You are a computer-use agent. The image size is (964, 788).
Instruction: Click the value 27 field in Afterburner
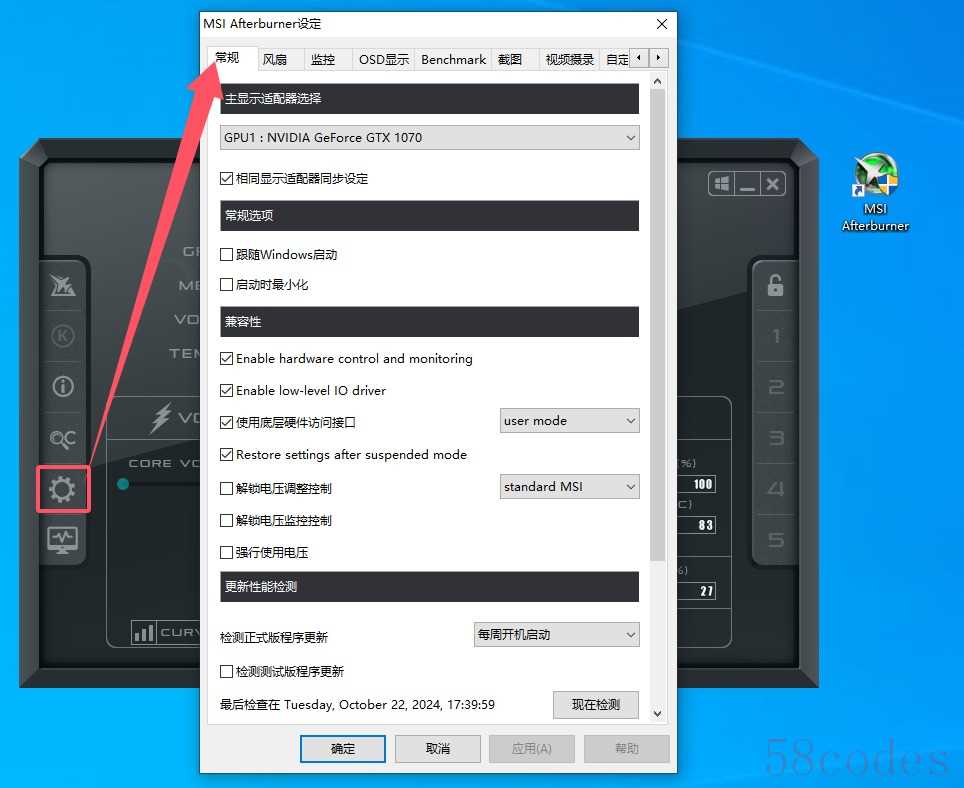click(x=697, y=591)
